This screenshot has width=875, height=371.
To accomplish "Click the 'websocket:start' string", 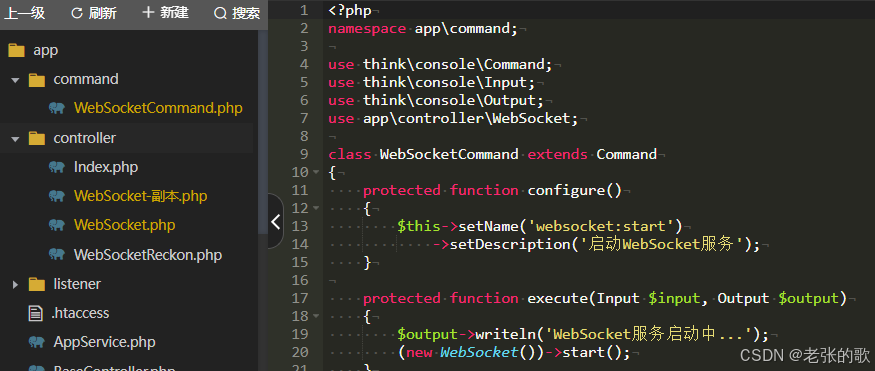I will 600,227.
